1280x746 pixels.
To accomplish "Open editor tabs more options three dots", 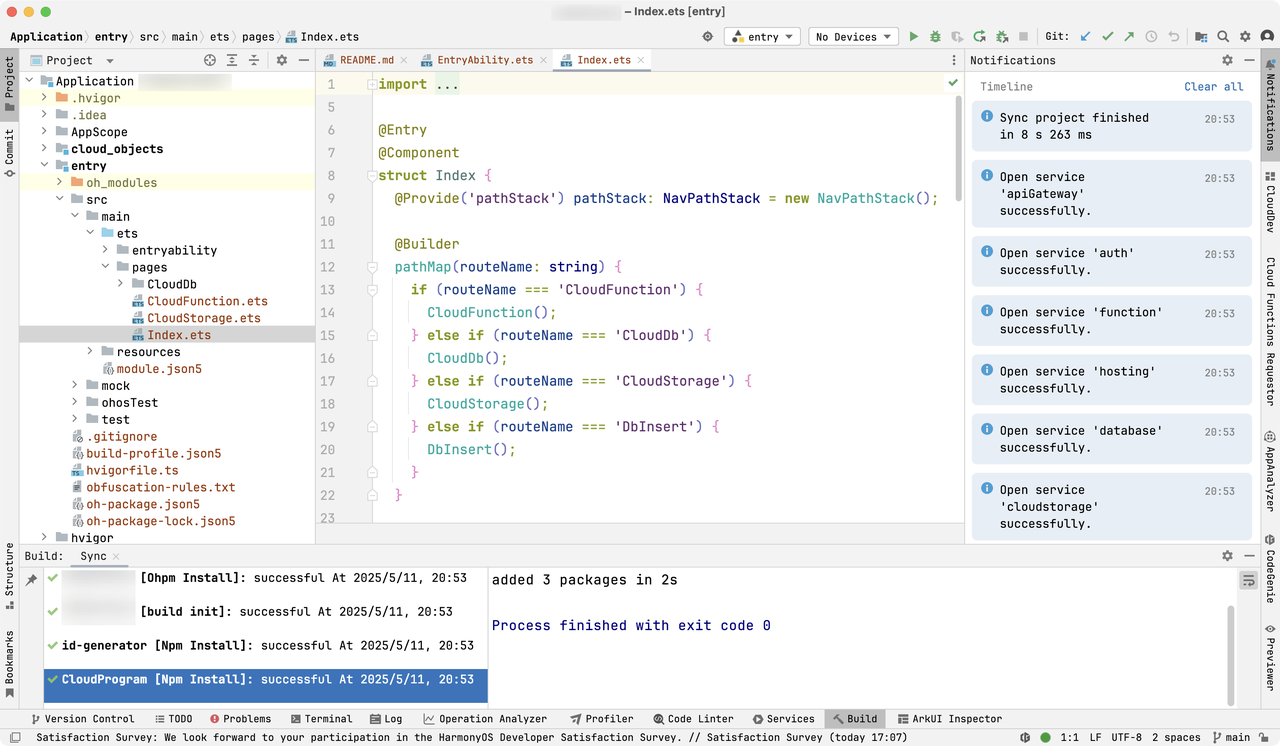I will [x=953, y=60].
